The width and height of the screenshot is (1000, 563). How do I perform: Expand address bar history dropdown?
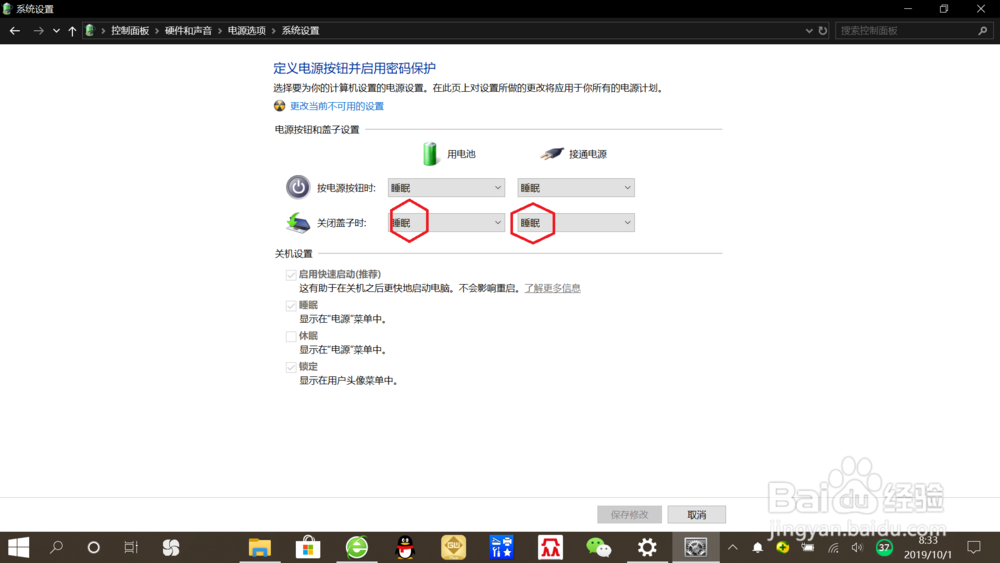click(x=809, y=31)
